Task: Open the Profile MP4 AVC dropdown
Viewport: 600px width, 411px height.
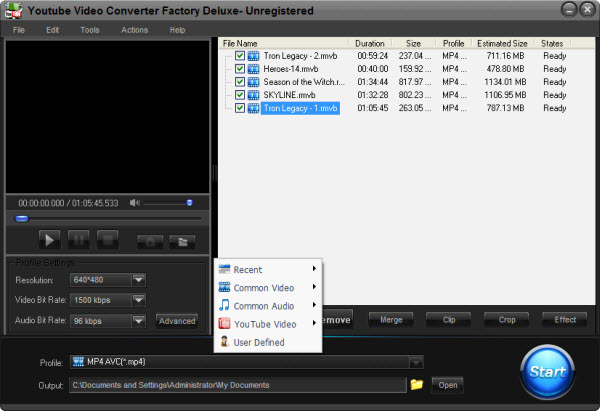Action: [416, 362]
